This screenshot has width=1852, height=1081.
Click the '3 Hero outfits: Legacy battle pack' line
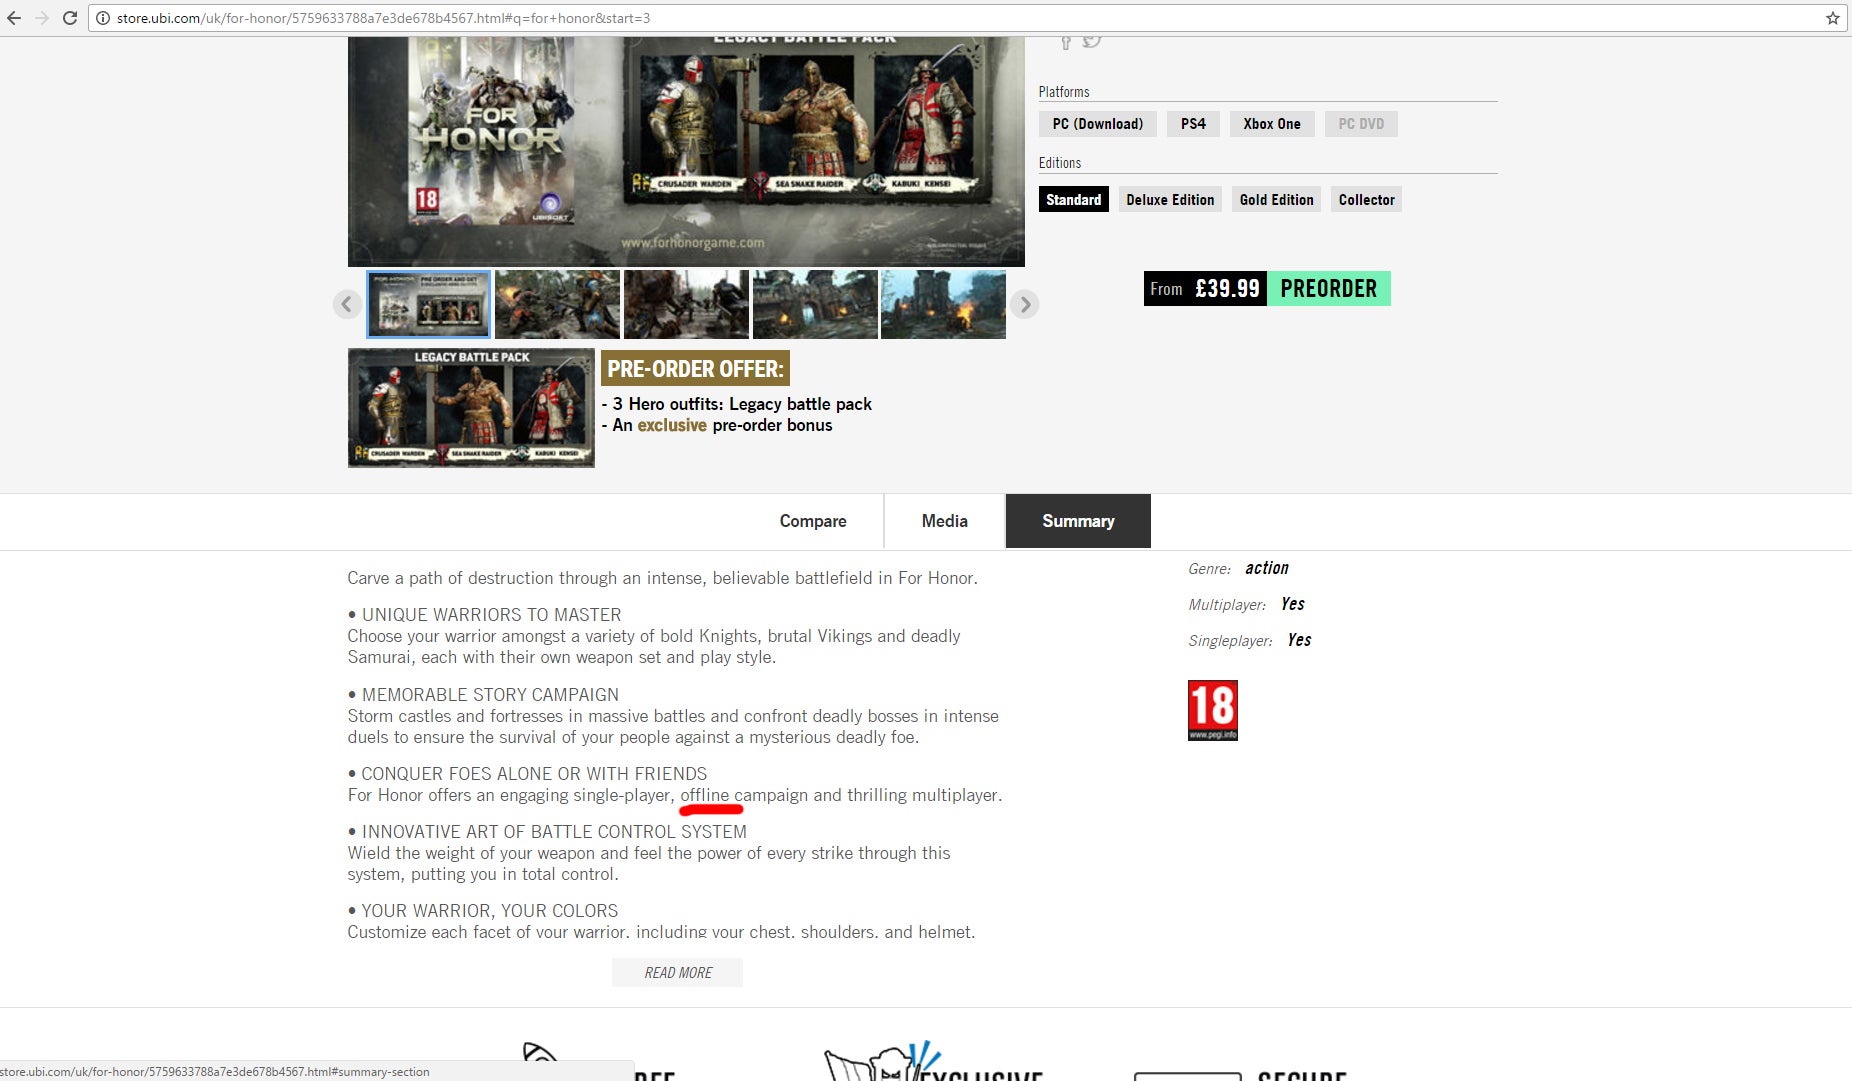pos(737,404)
